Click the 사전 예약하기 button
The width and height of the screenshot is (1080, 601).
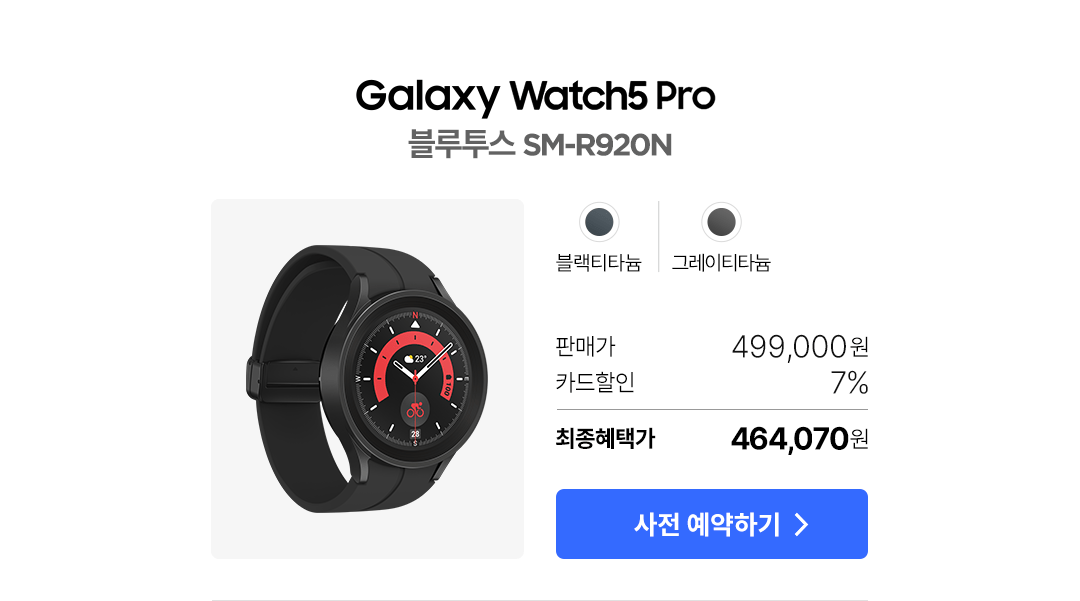[x=712, y=524]
